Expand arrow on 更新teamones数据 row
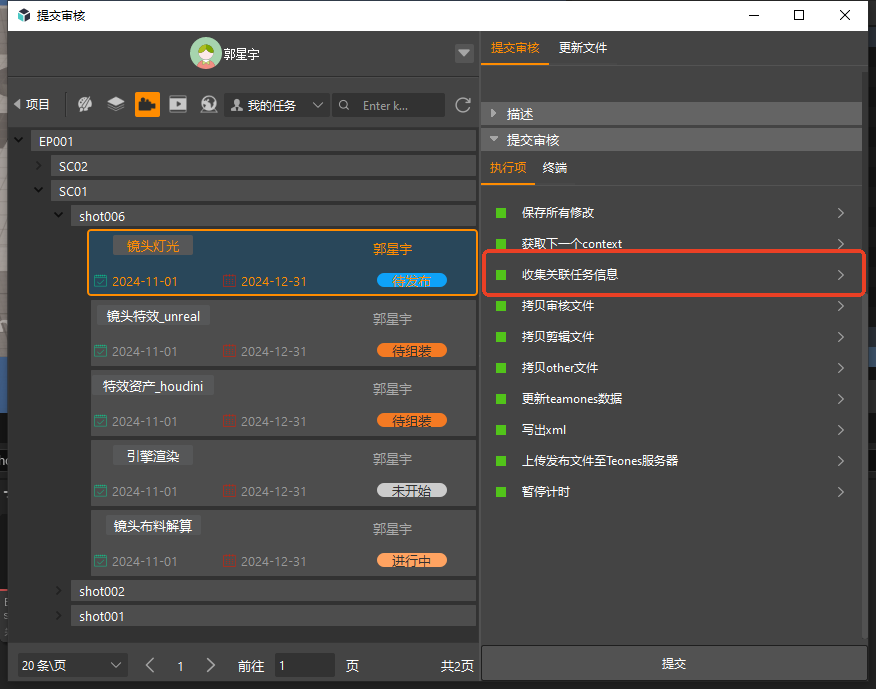The image size is (876, 689). (x=841, y=399)
